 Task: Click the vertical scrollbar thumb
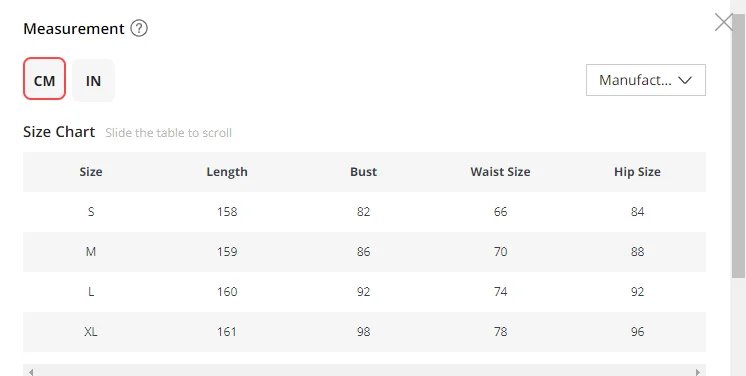click(738, 145)
